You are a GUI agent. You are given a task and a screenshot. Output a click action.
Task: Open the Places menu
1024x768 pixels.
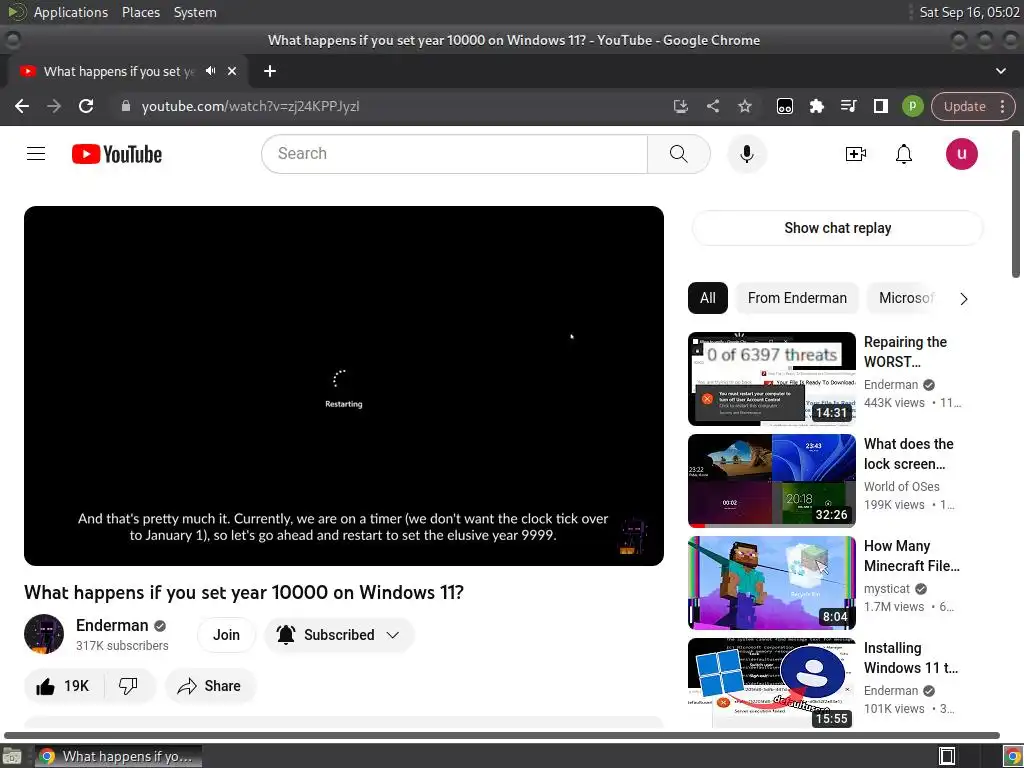pos(140,12)
